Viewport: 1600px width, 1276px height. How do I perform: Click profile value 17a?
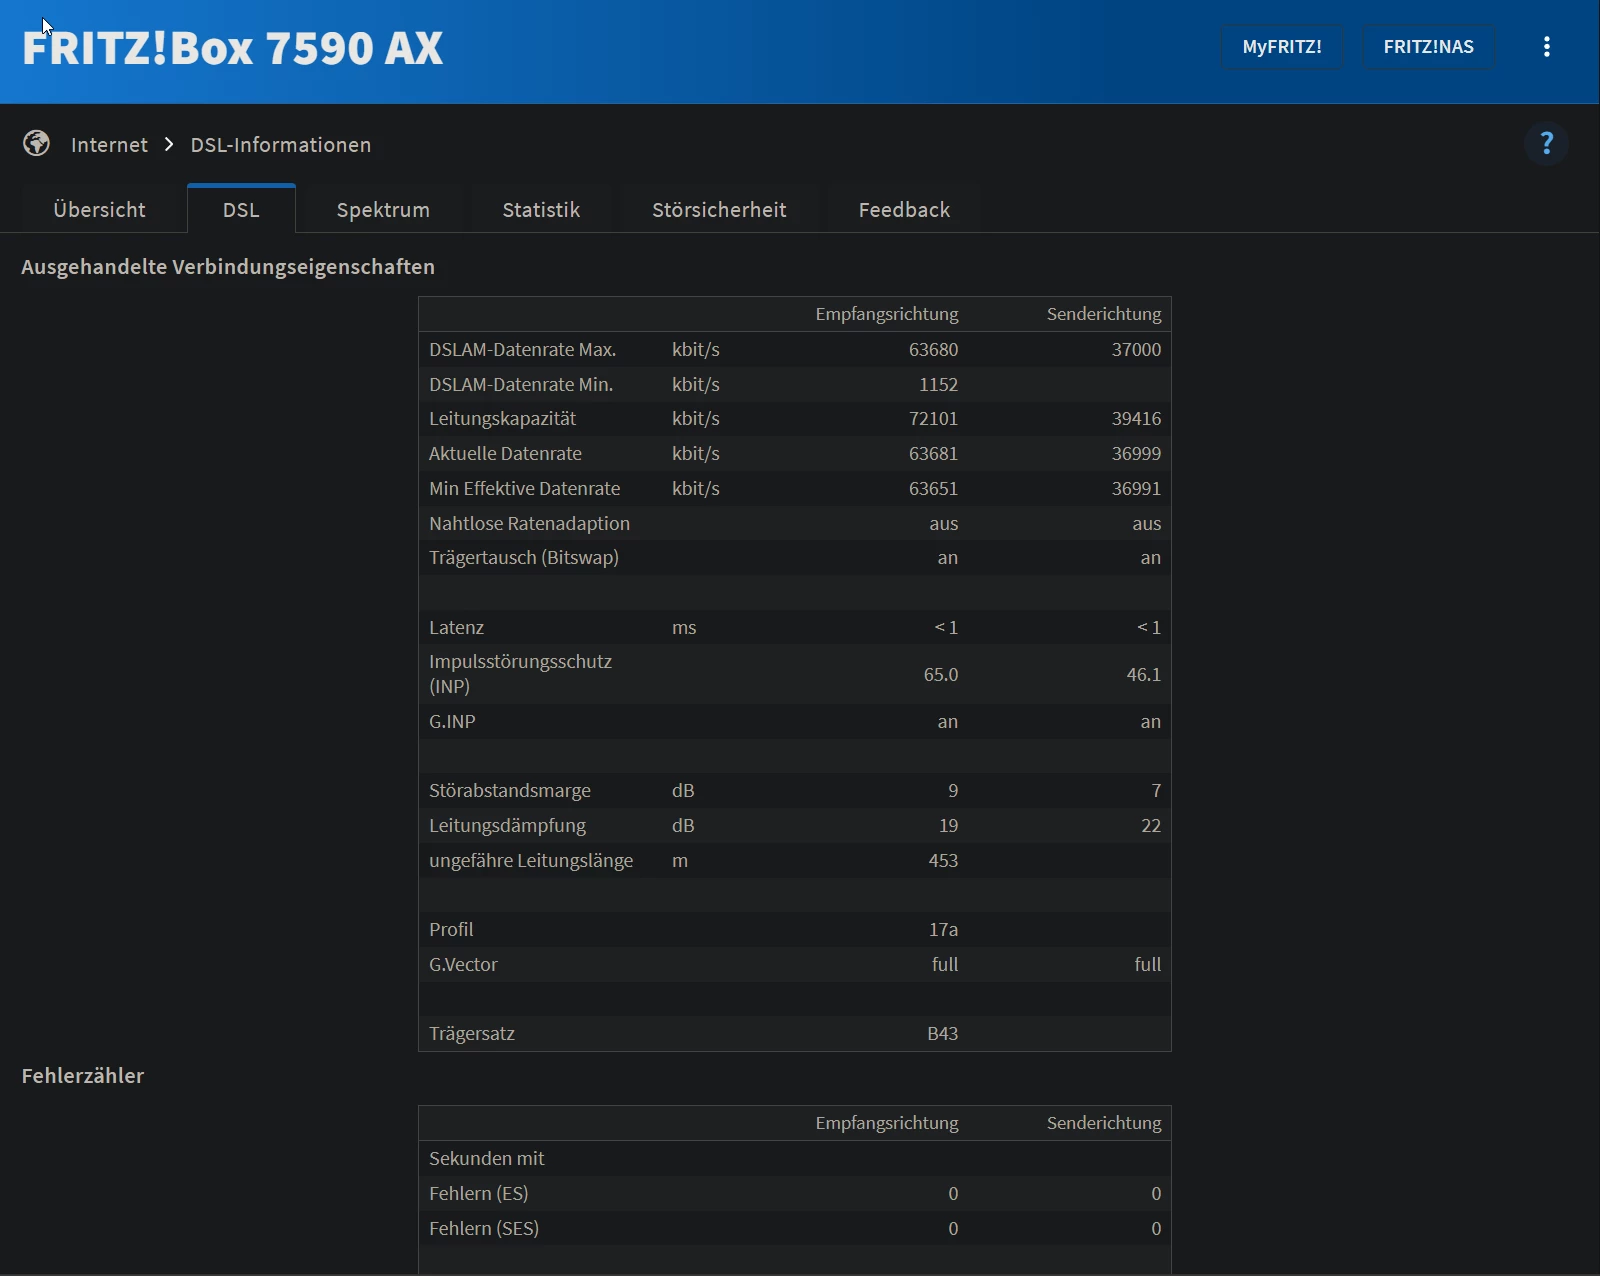(x=943, y=930)
